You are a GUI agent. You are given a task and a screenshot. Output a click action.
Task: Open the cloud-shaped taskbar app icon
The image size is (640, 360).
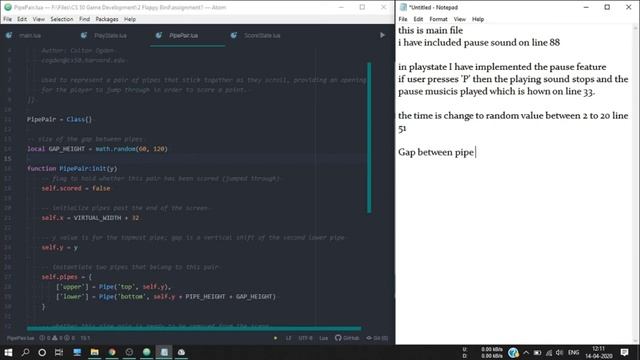point(182,352)
